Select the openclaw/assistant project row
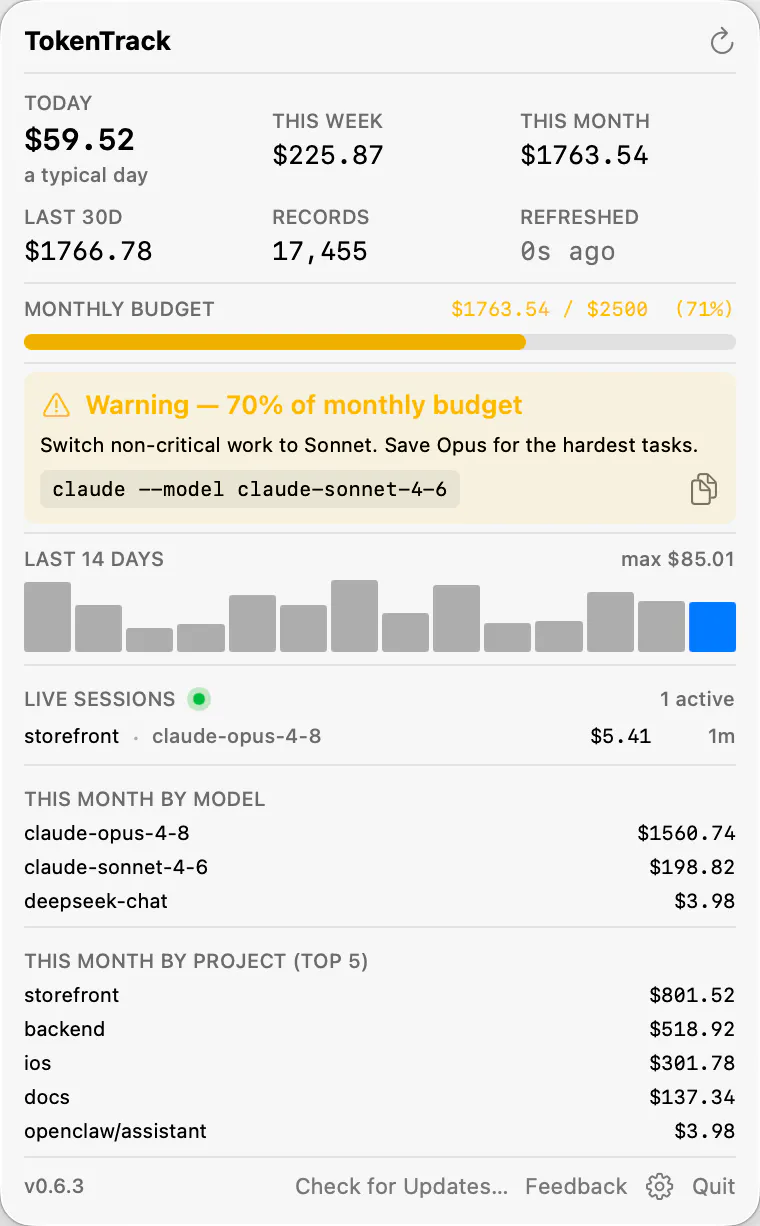 (380, 1131)
